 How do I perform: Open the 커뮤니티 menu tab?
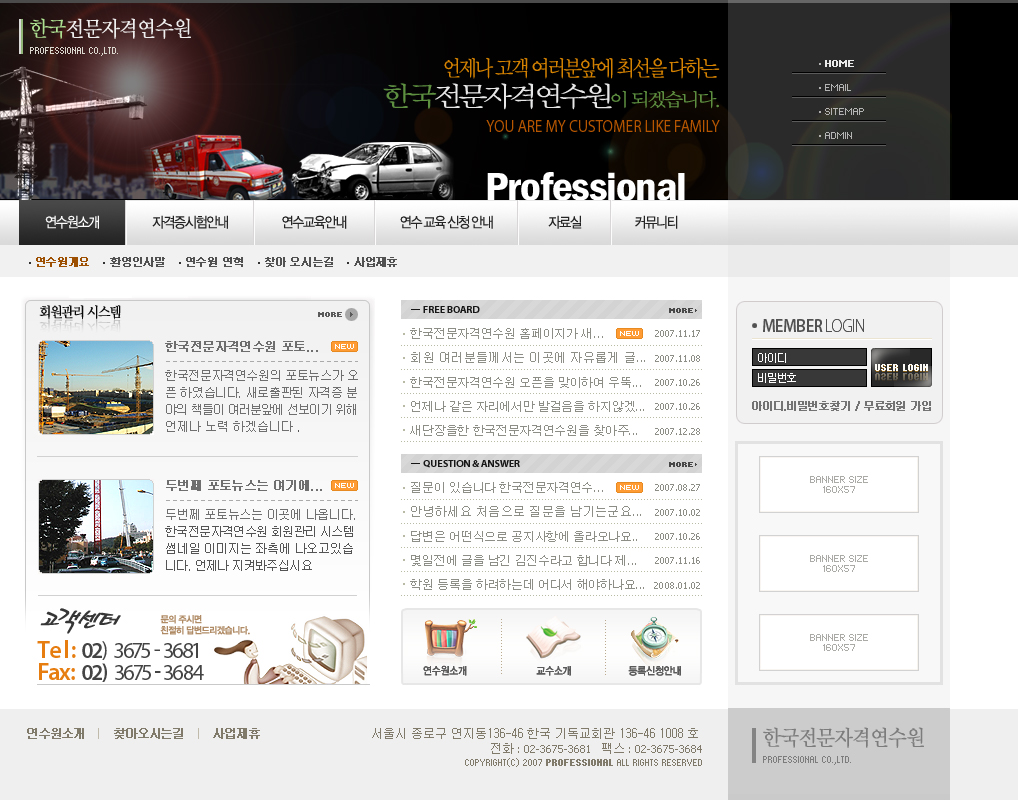[656, 223]
